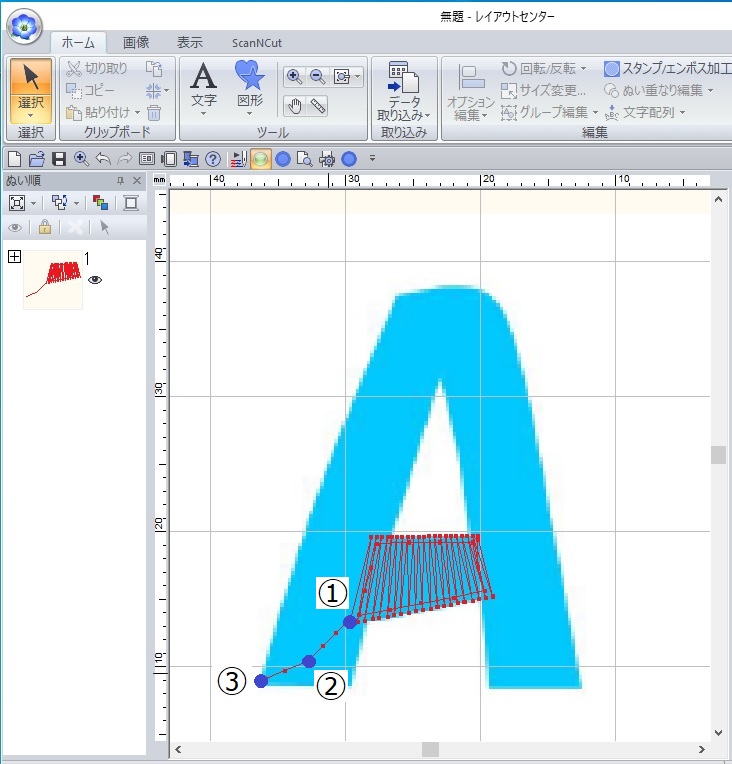Viewport: 732px width, 764px height.
Task: Select the 文字 text tool
Action: [204, 89]
